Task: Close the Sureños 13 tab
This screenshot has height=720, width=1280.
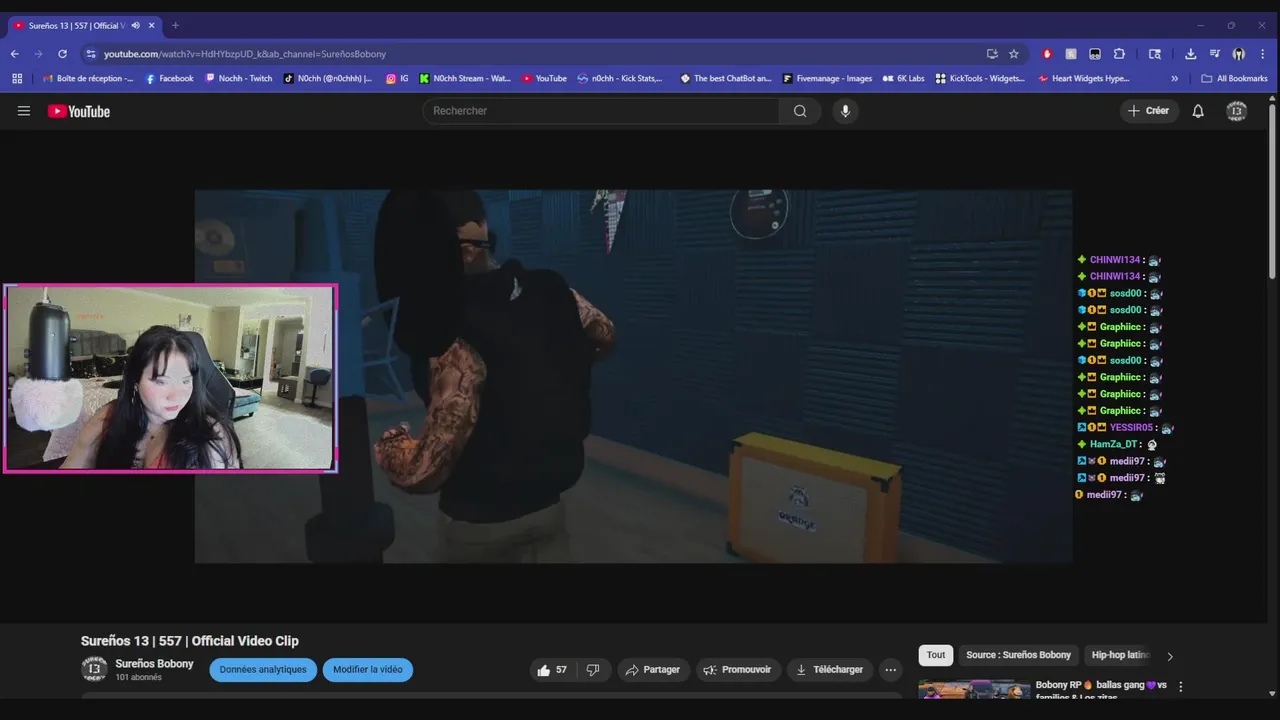Action: click(152, 25)
